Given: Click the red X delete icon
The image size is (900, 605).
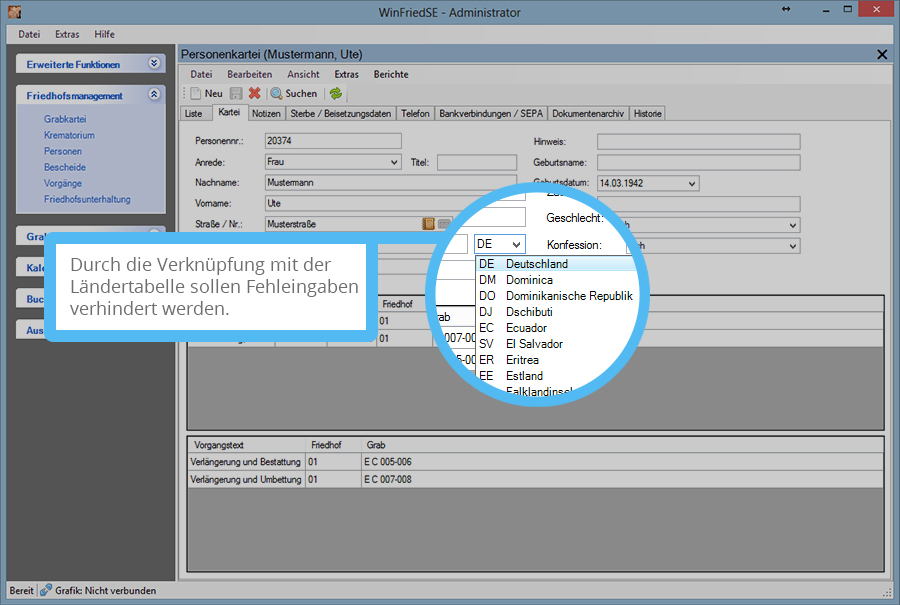Looking at the screenshot, I should tap(254, 93).
